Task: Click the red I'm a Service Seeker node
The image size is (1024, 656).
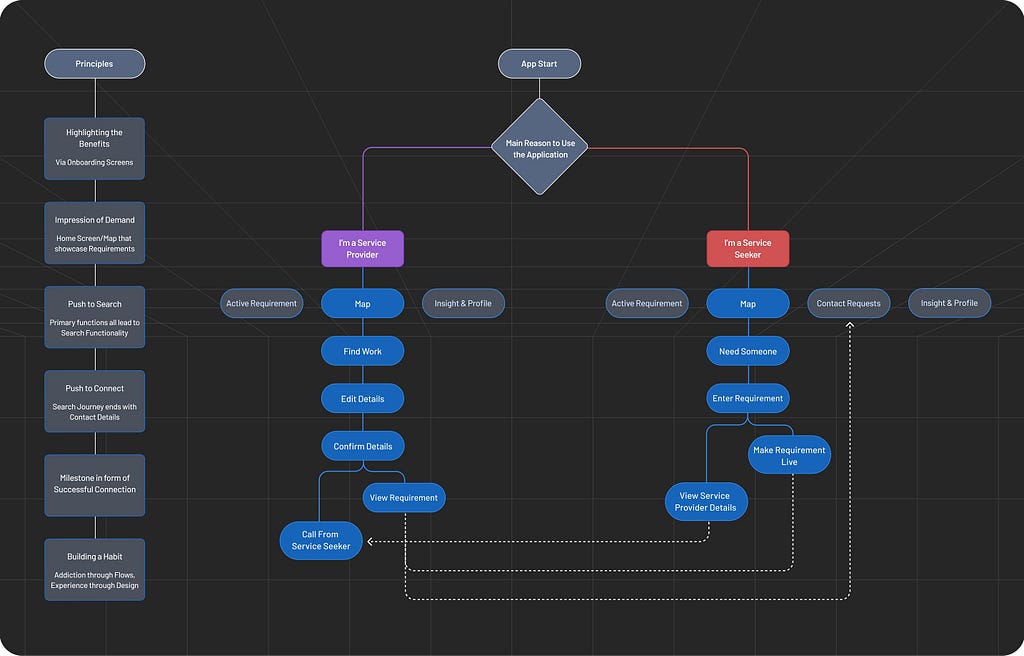Action: click(x=748, y=248)
